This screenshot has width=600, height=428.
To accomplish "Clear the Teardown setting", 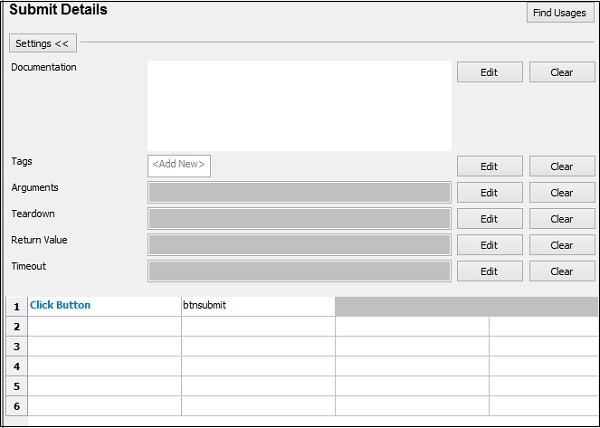I will click(561, 219).
